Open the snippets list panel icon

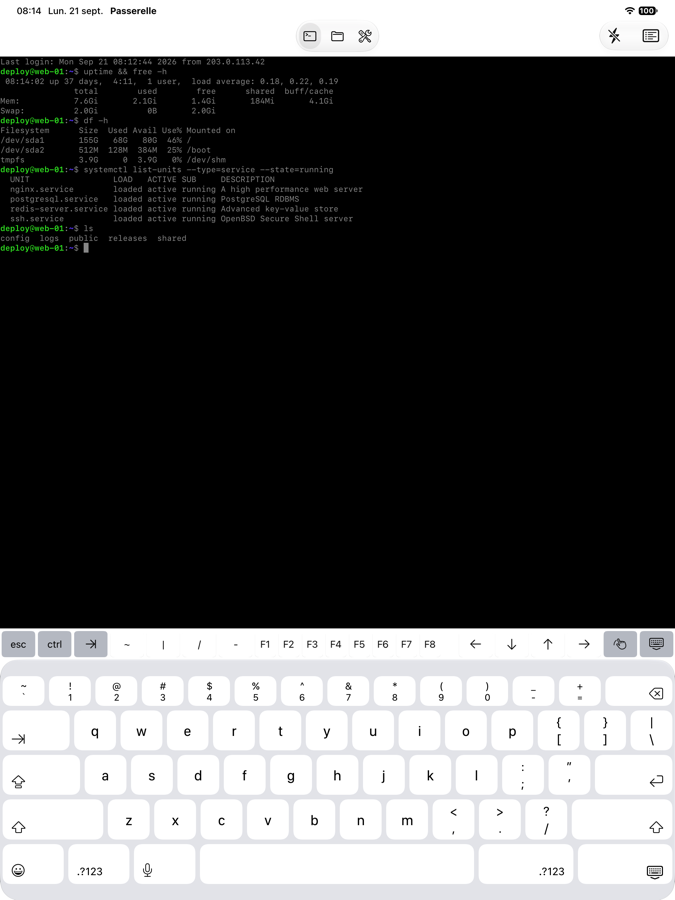click(650, 36)
